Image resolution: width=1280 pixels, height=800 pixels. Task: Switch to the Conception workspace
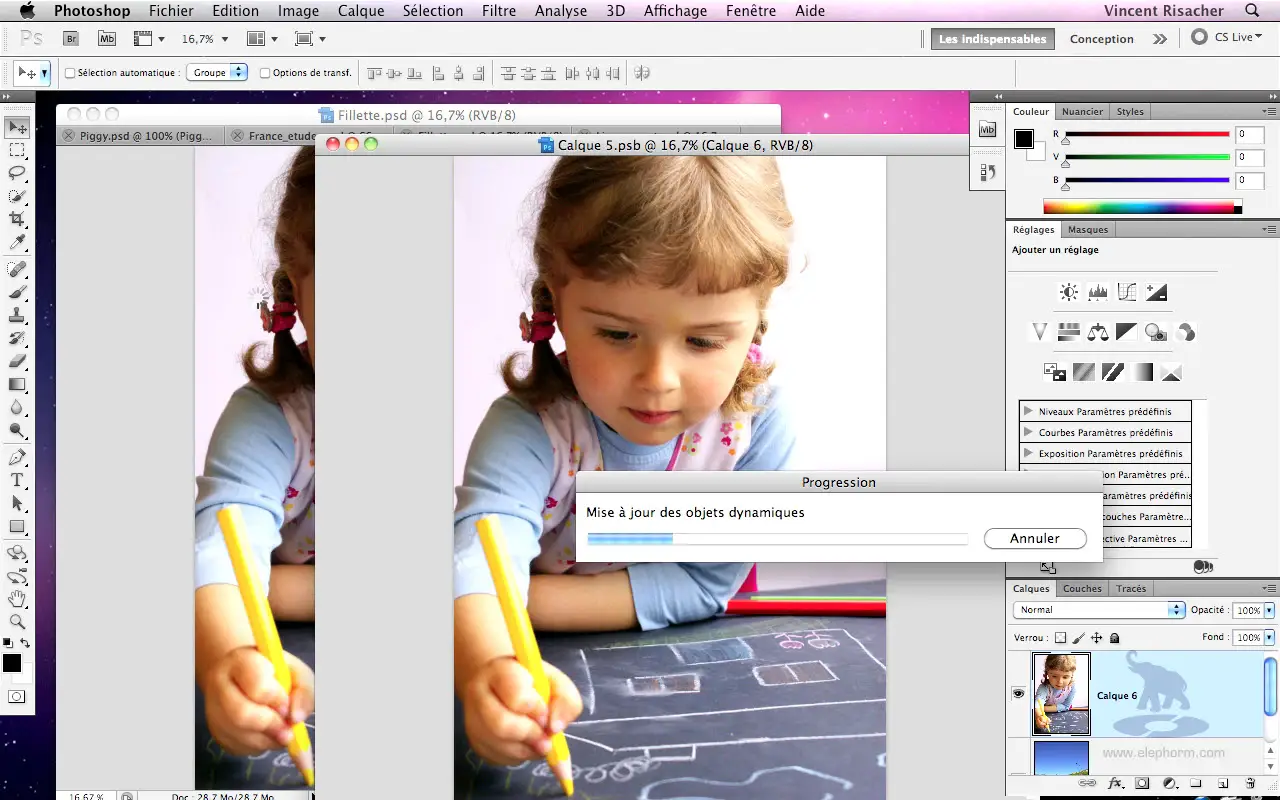pos(1102,39)
